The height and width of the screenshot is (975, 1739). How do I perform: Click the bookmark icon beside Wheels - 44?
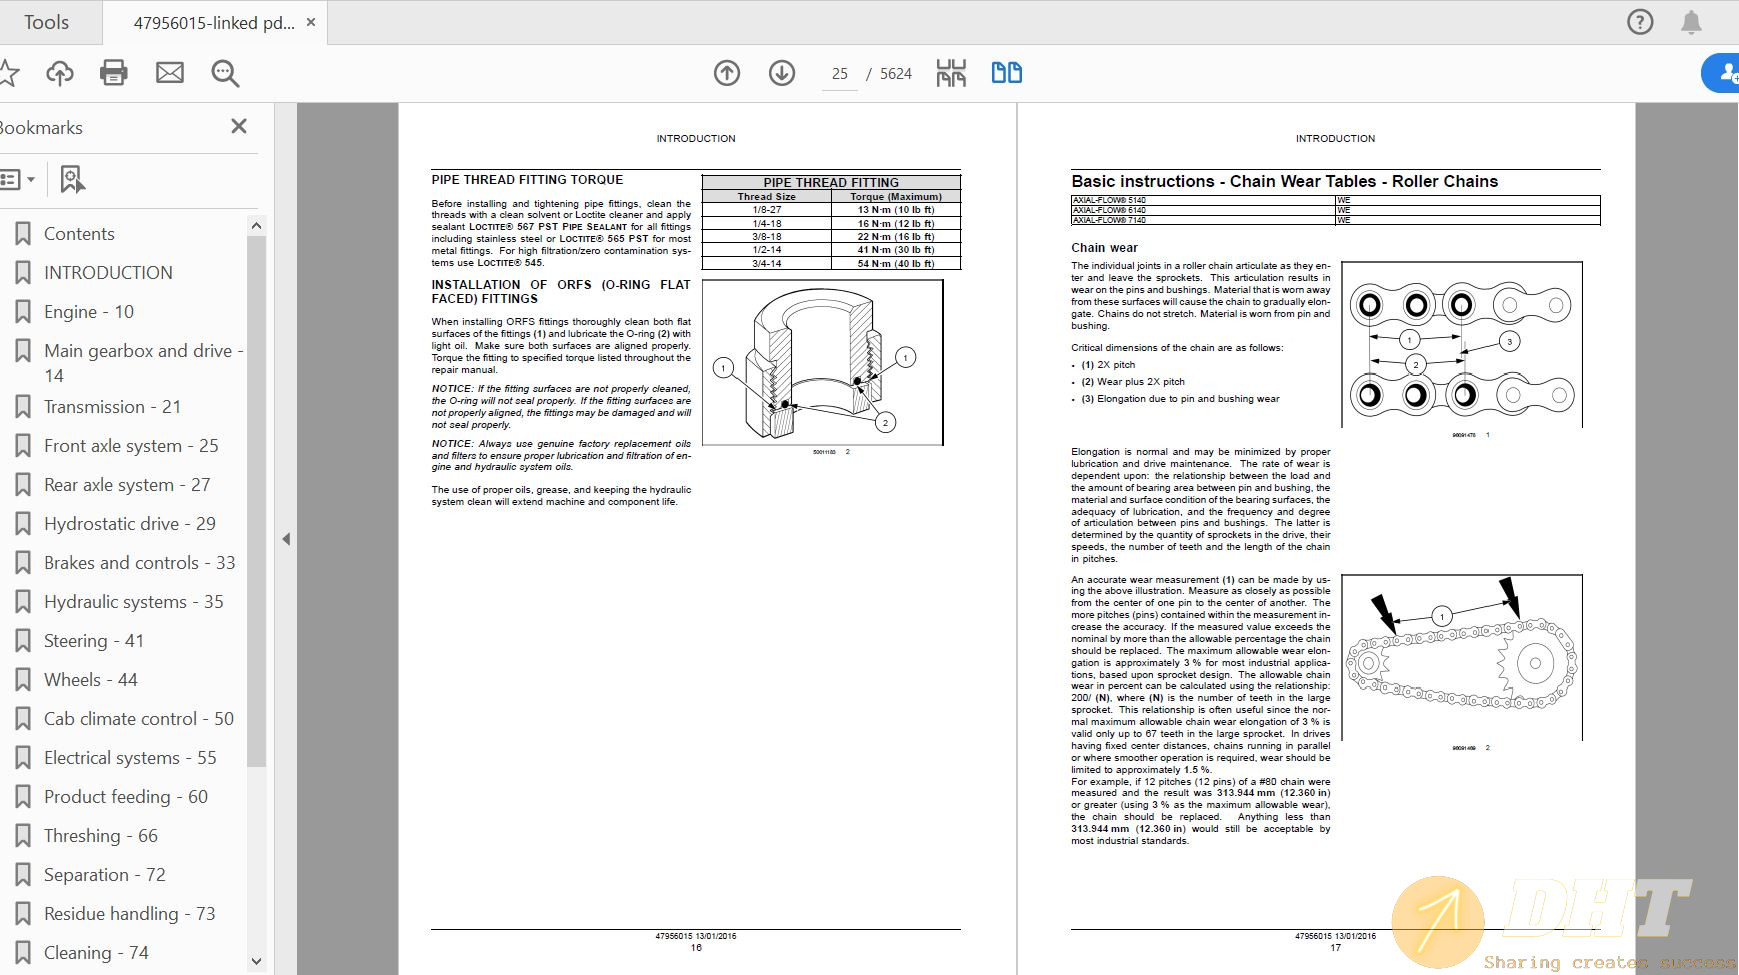[x=23, y=680]
